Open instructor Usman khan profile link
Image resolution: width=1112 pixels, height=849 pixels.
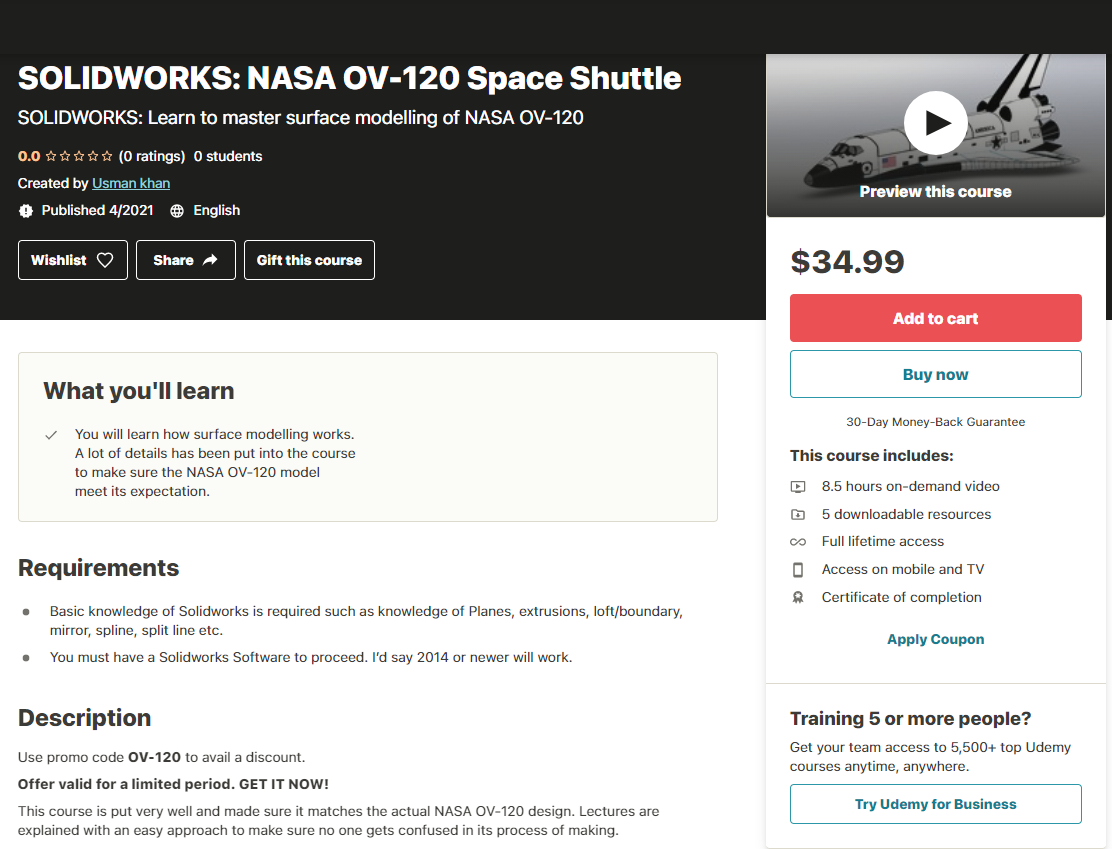point(131,183)
